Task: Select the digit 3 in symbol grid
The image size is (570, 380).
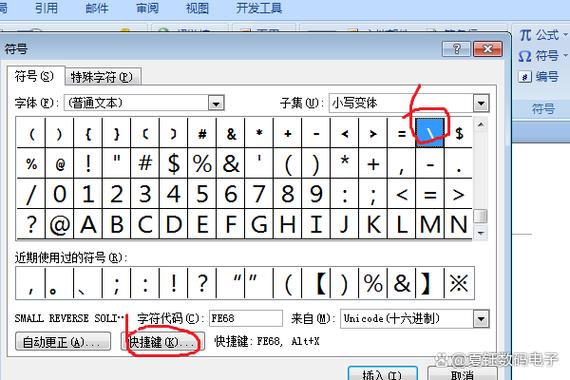Action: [145, 194]
